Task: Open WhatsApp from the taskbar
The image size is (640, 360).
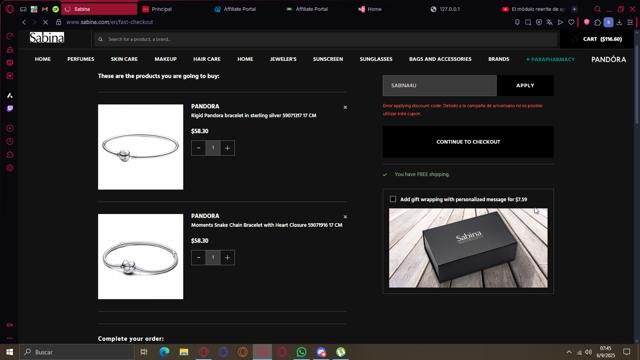Action: [302, 352]
